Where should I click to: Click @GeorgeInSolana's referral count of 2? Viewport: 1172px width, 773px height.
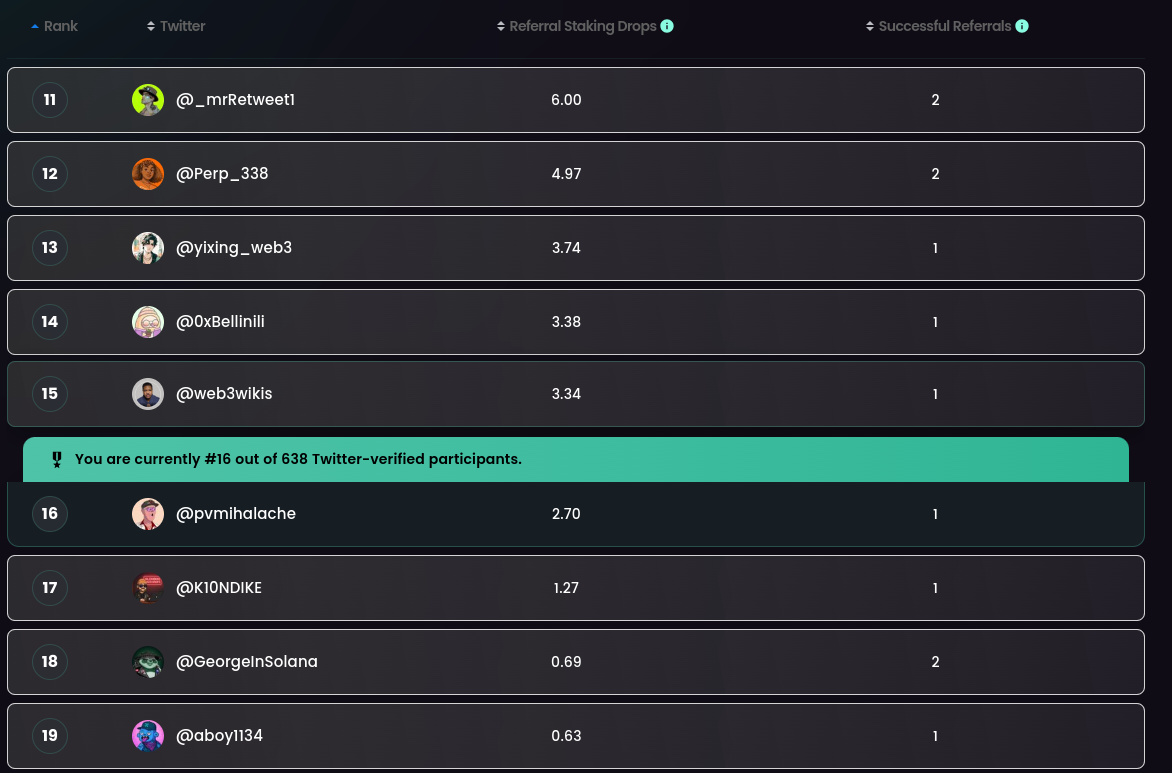tap(936, 662)
